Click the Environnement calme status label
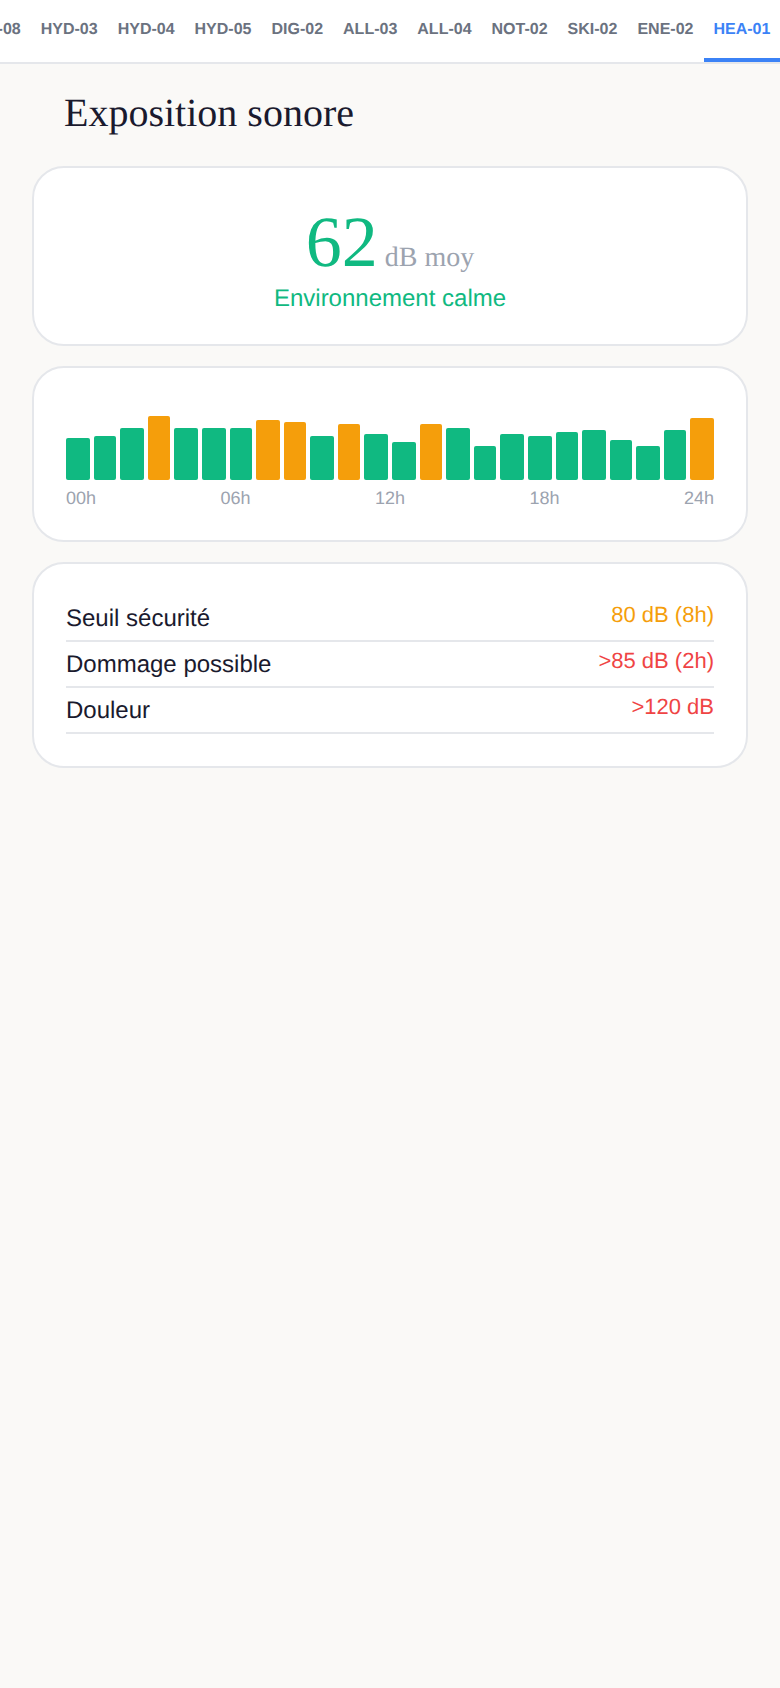Viewport: 780px width, 1688px height. coord(390,298)
